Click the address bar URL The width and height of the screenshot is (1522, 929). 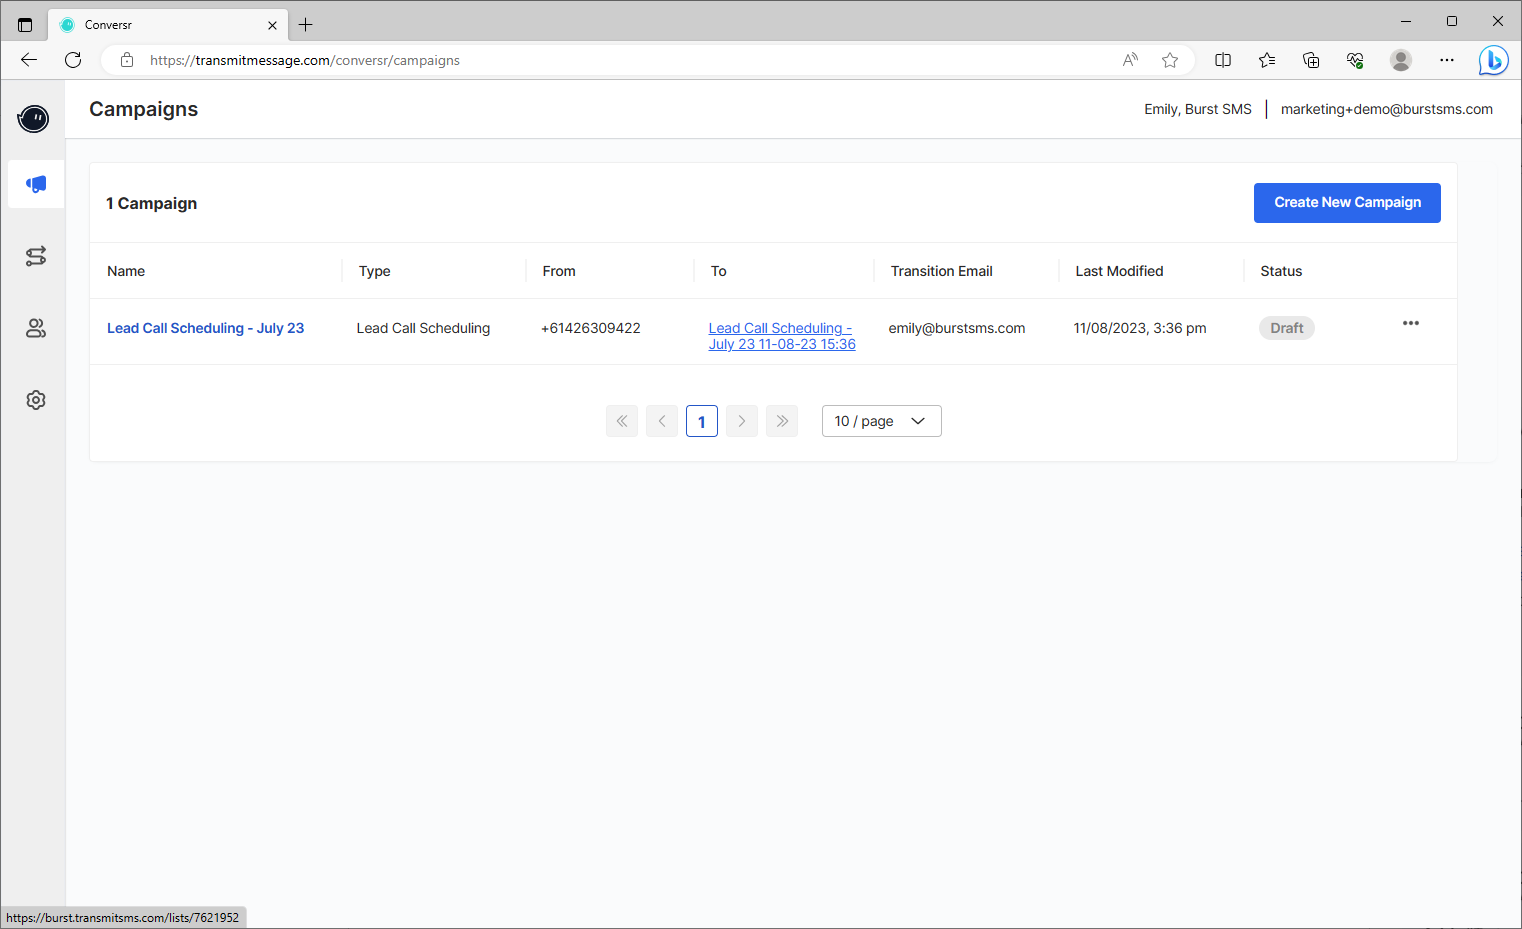305,60
